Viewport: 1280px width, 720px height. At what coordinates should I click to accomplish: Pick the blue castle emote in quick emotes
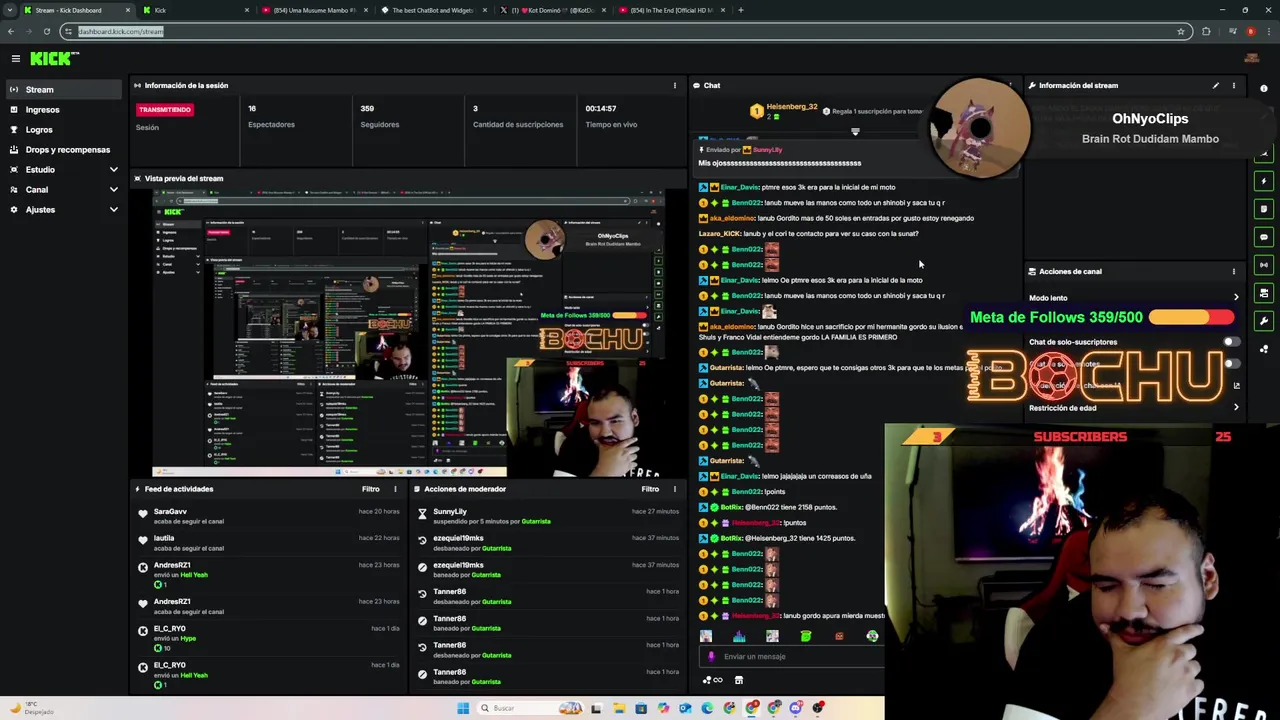tap(739, 636)
